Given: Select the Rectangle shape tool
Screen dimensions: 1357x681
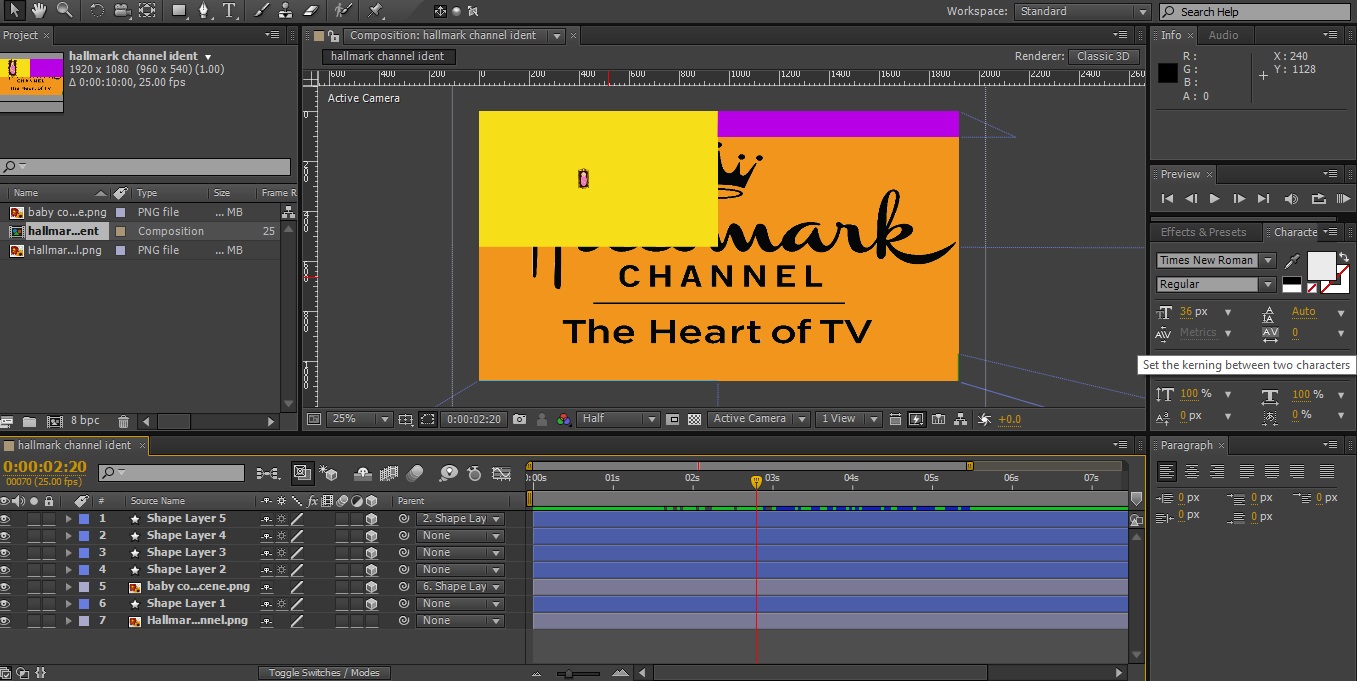Looking at the screenshot, I should (180, 10).
